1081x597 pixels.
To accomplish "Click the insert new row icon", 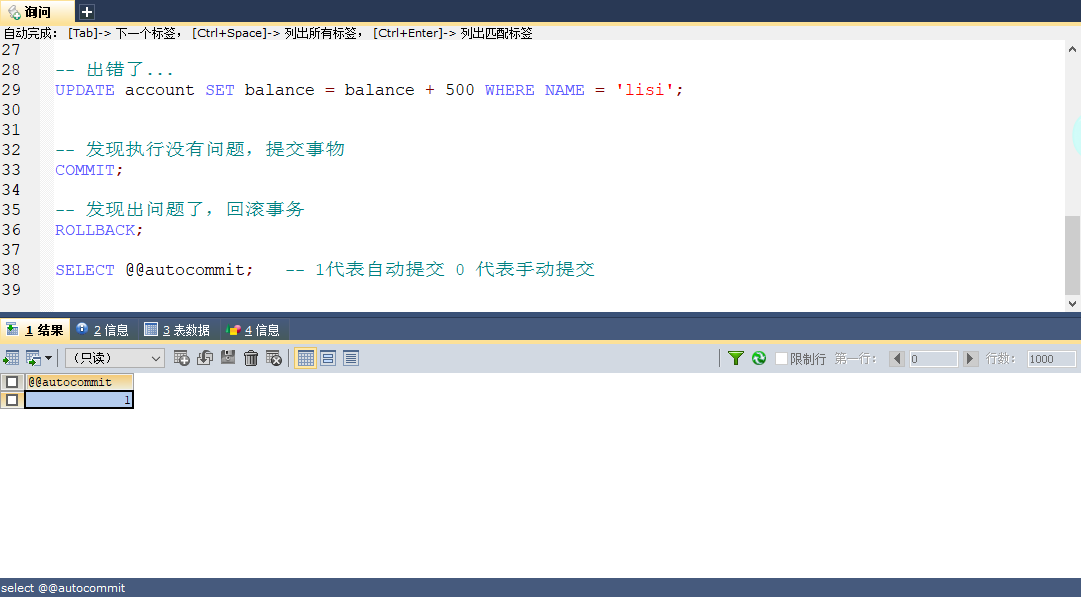I will click(x=182, y=358).
